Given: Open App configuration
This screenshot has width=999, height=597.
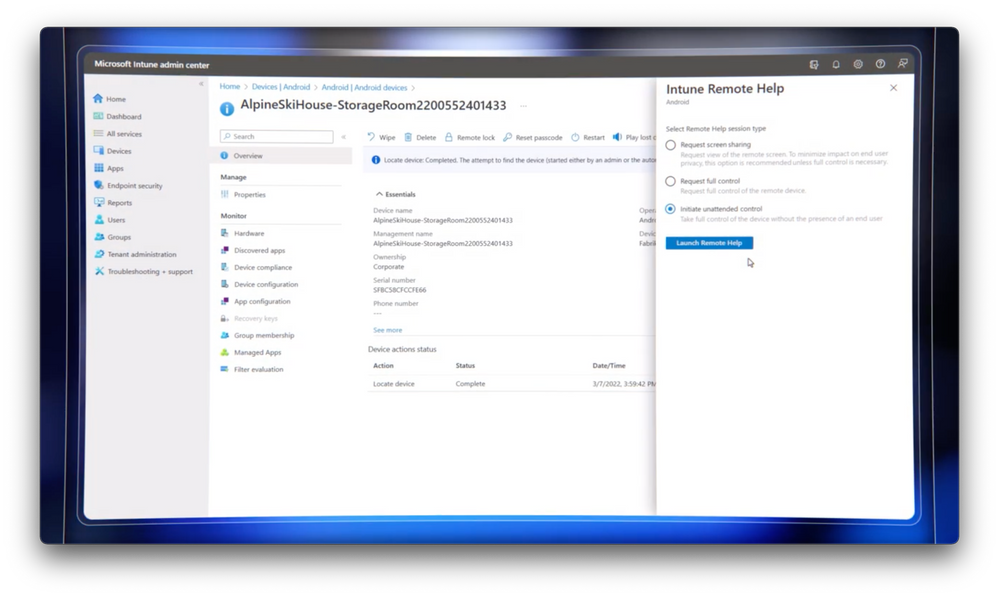Looking at the screenshot, I should click(255, 301).
